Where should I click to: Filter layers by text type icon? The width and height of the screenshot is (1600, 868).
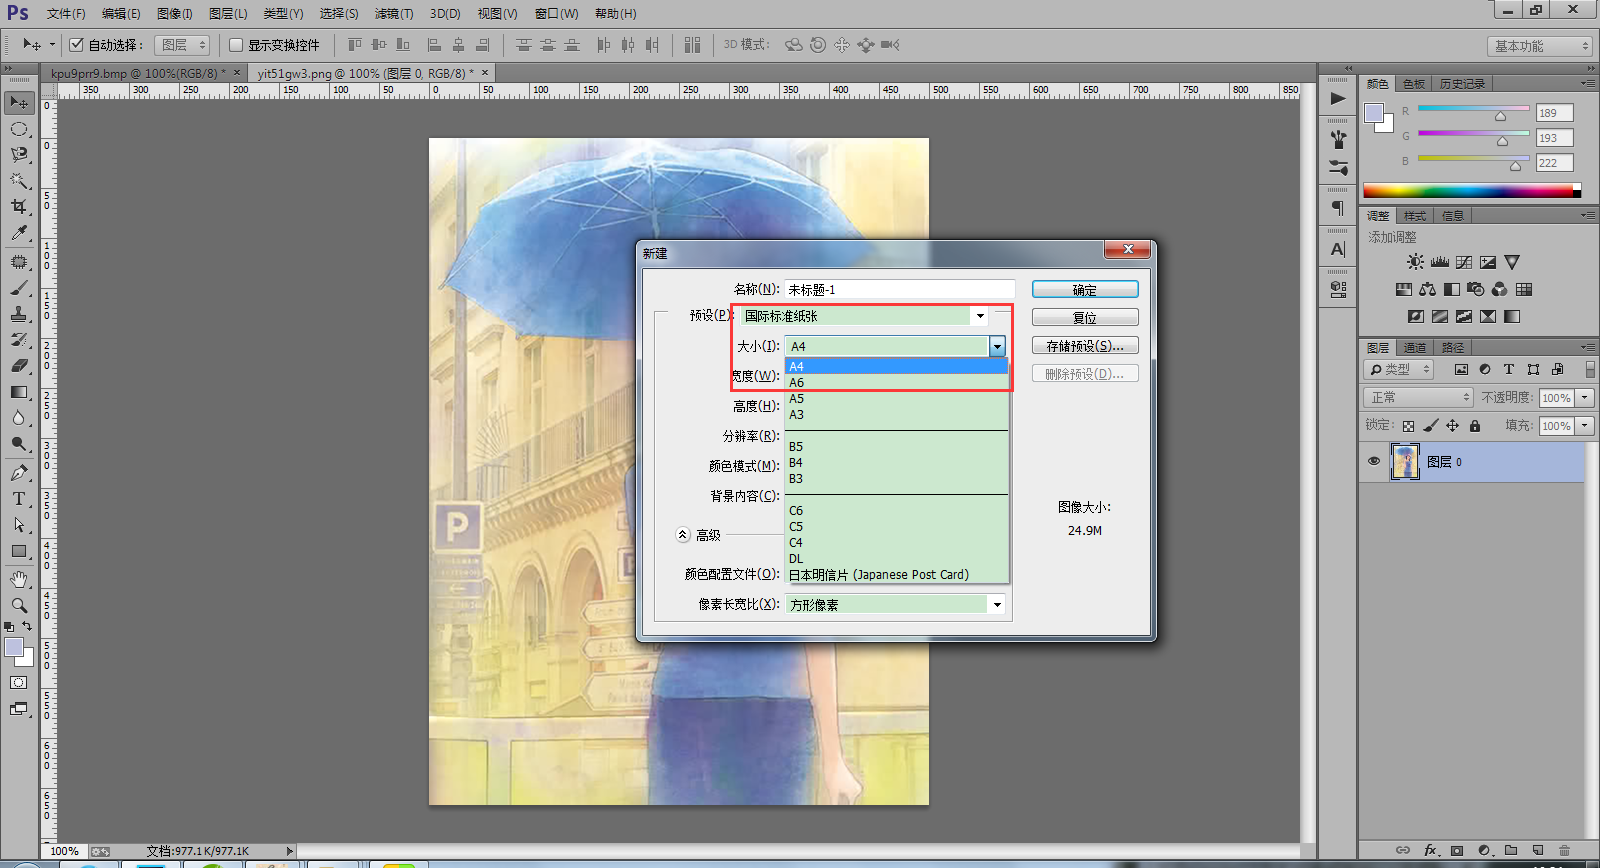point(1509,369)
